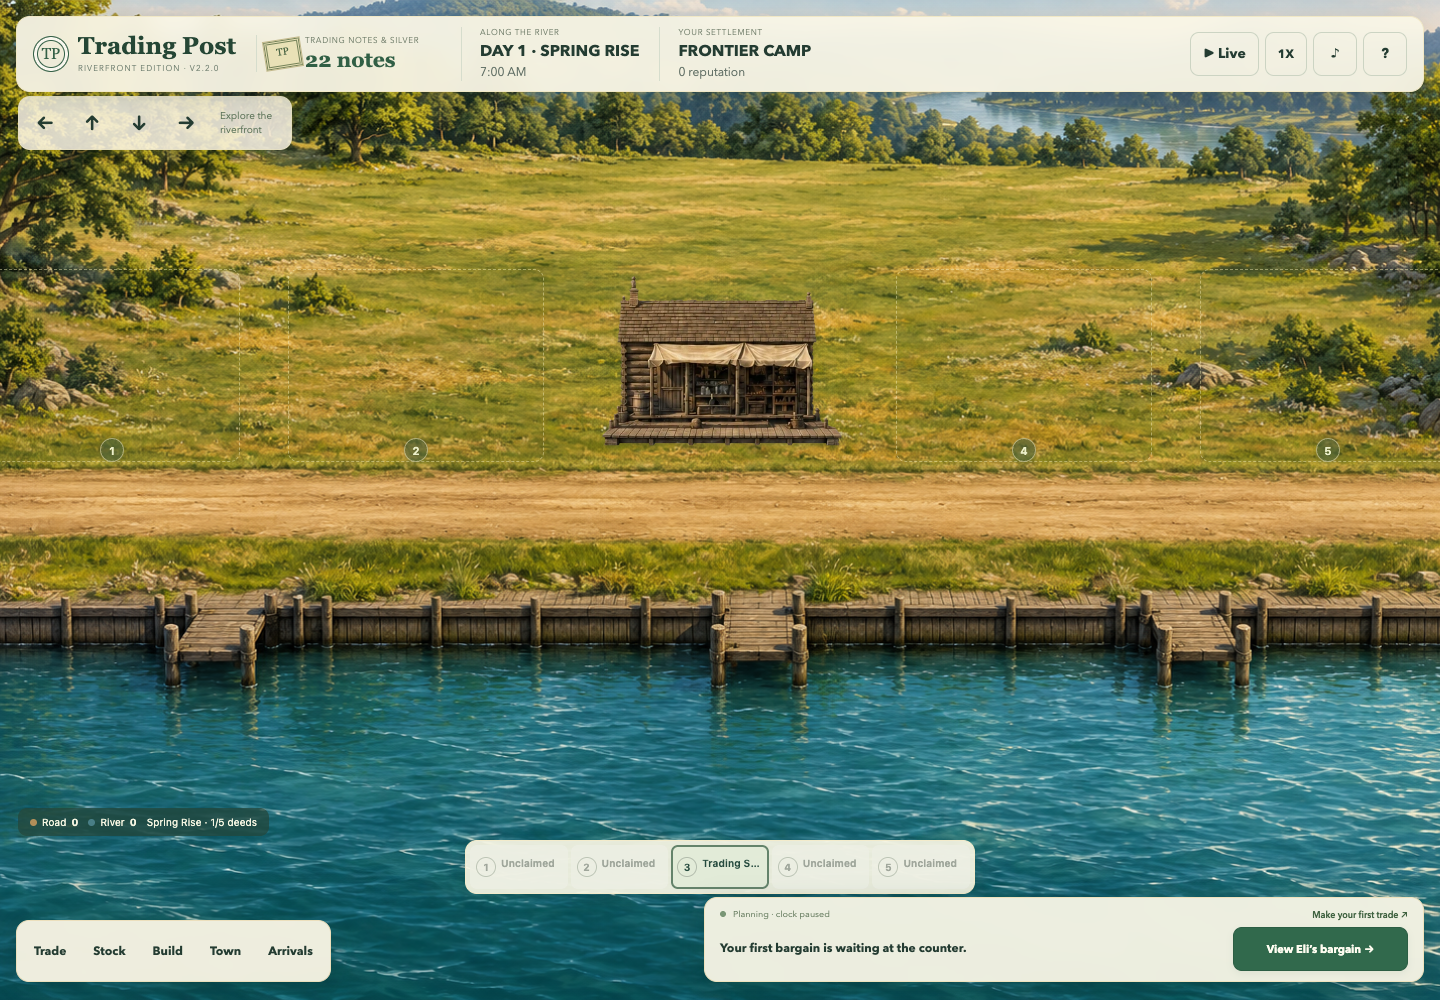Toggle music with the note button

[1335, 54]
